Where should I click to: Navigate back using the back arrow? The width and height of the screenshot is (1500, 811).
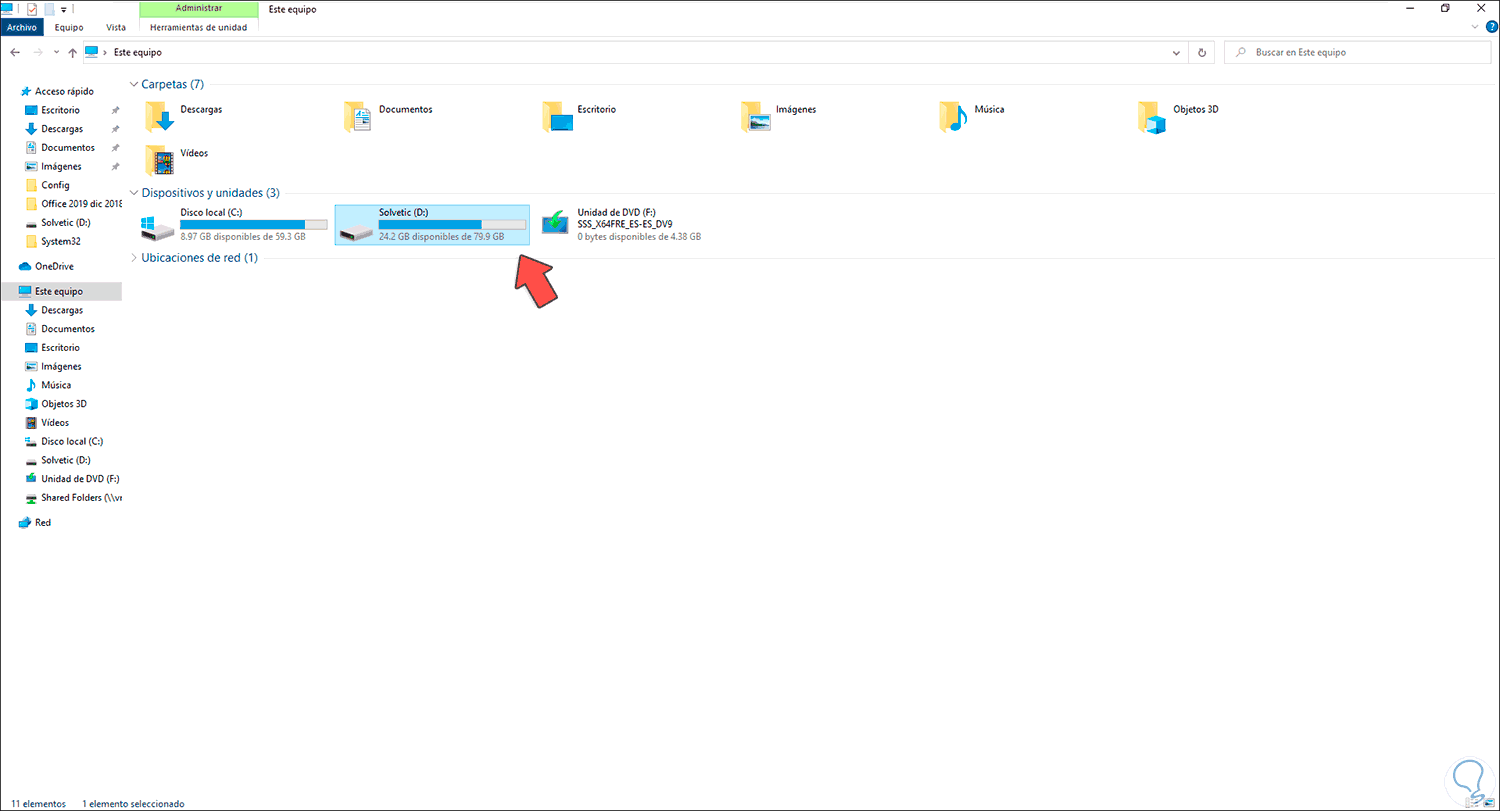[14, 52]
